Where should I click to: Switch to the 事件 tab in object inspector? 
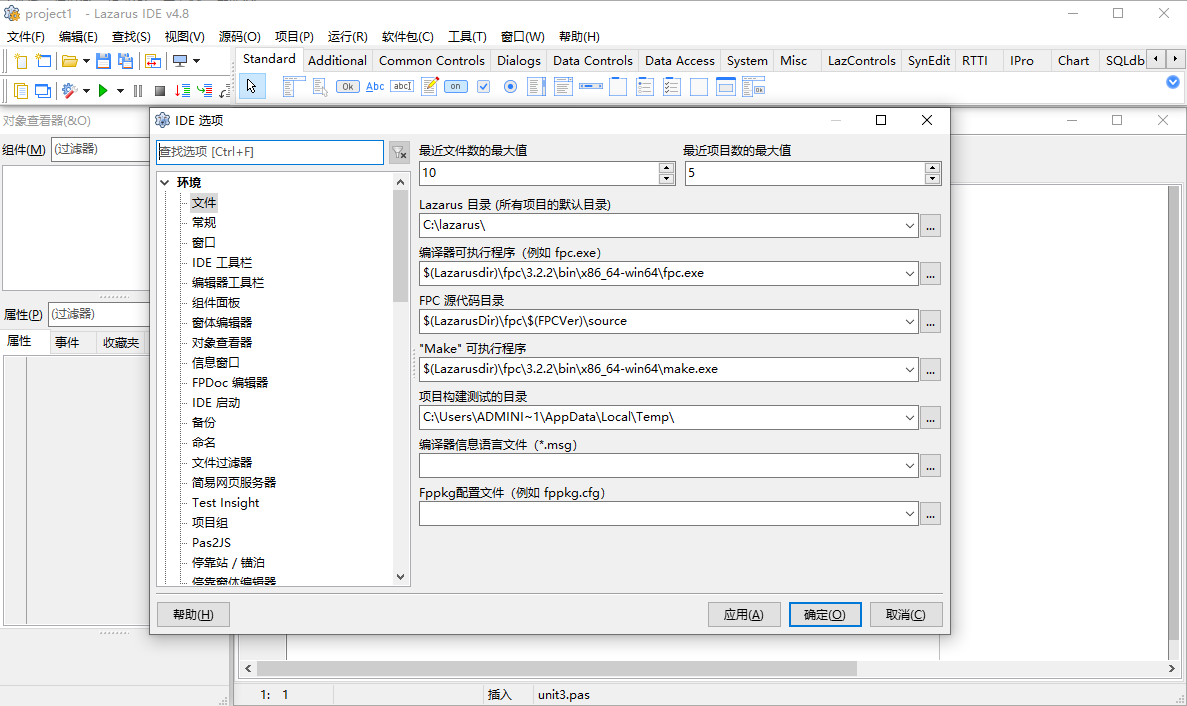point(67,343)
